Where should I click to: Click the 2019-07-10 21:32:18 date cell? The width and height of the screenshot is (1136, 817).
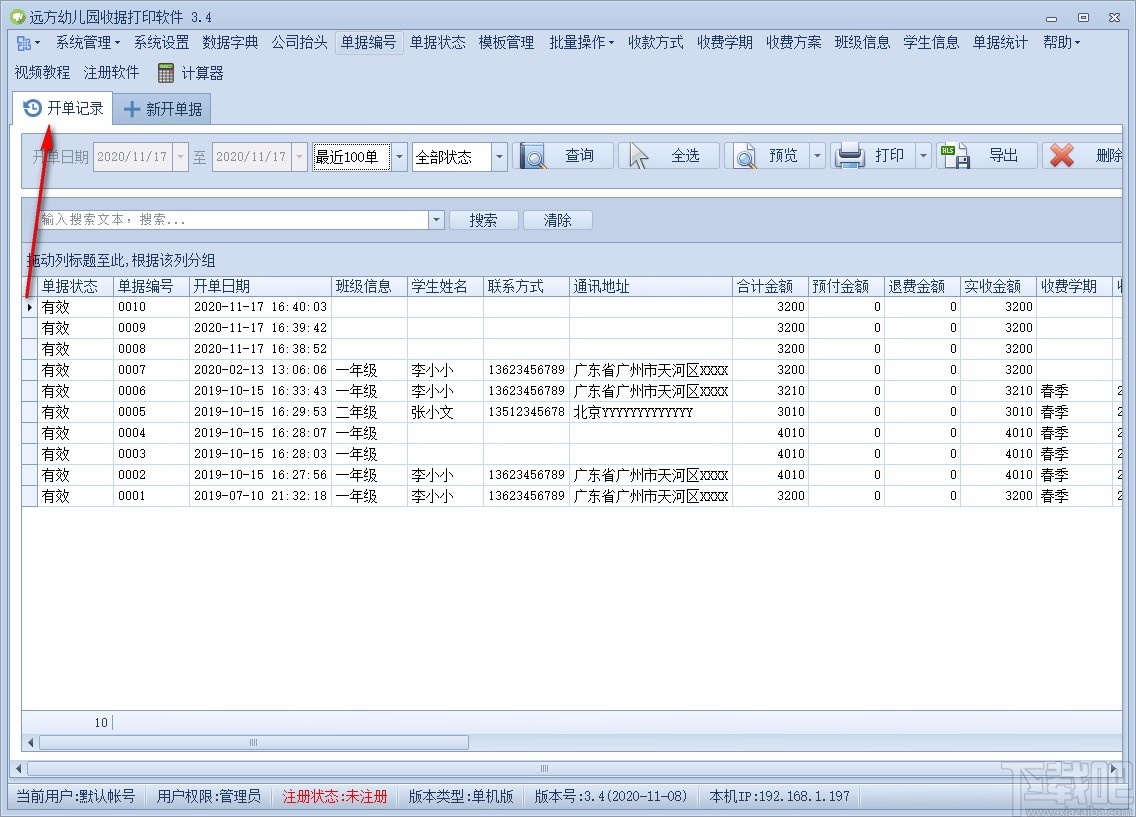point(260,496)
